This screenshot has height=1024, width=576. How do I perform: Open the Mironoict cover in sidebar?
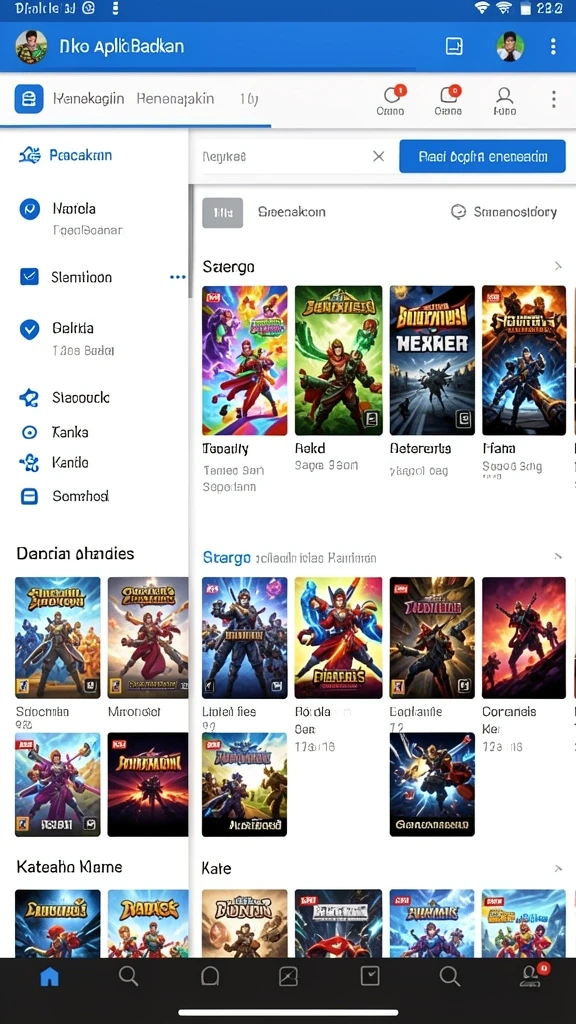[148, 638]
